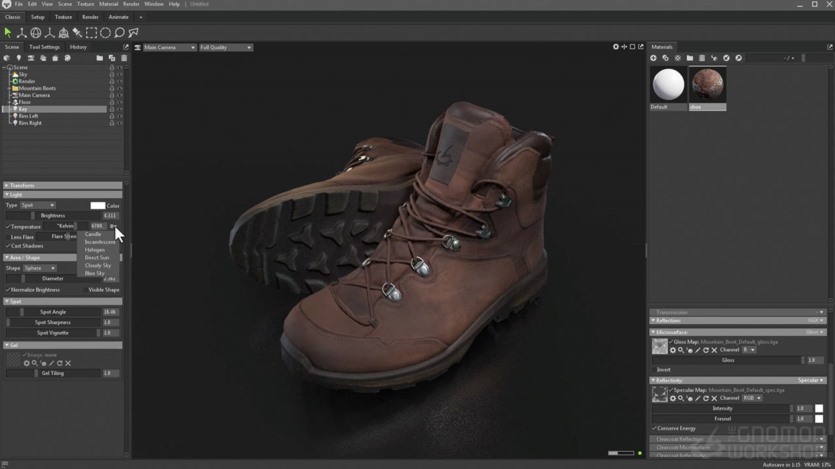Toggle the Temperature checkbox
Screen dimensions: 835x469
8,227
